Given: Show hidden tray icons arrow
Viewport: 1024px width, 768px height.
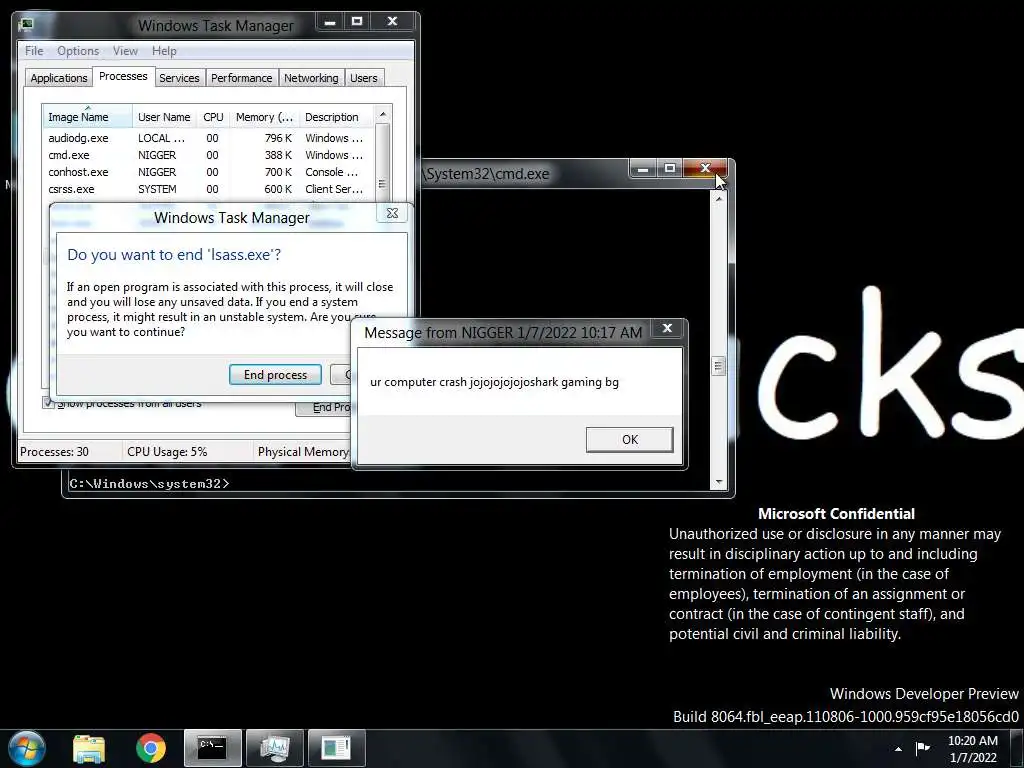Looking at the screenshot, I should click(x=899, y=749).
